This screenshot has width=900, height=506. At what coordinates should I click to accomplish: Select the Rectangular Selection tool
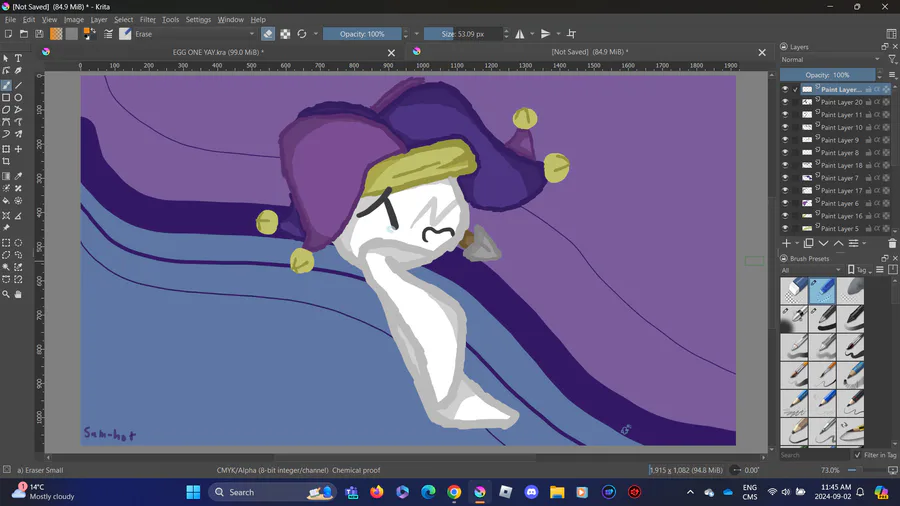pyautogui.click(x=6, y=243)
